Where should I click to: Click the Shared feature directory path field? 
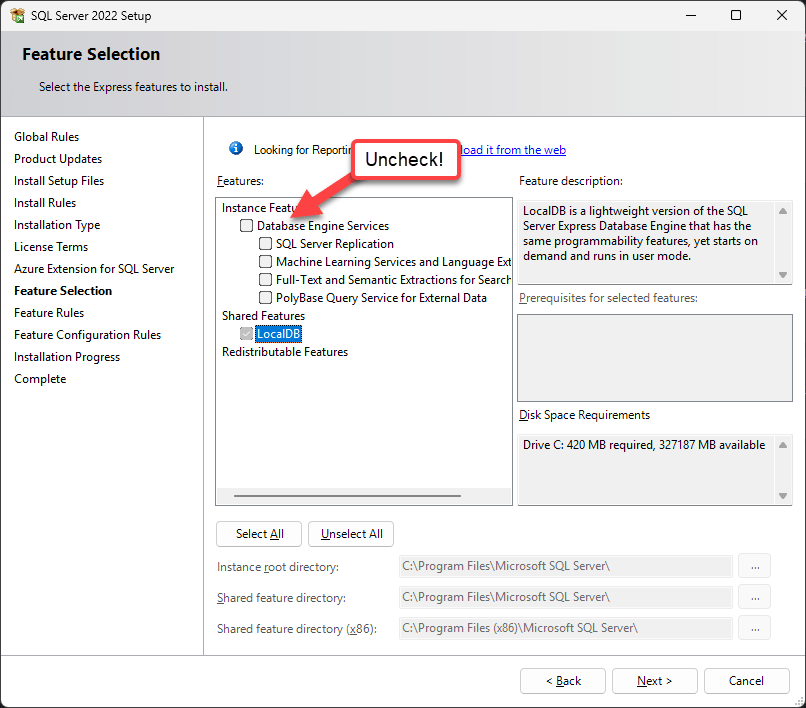pyautogui.click(x=566, y=597)
